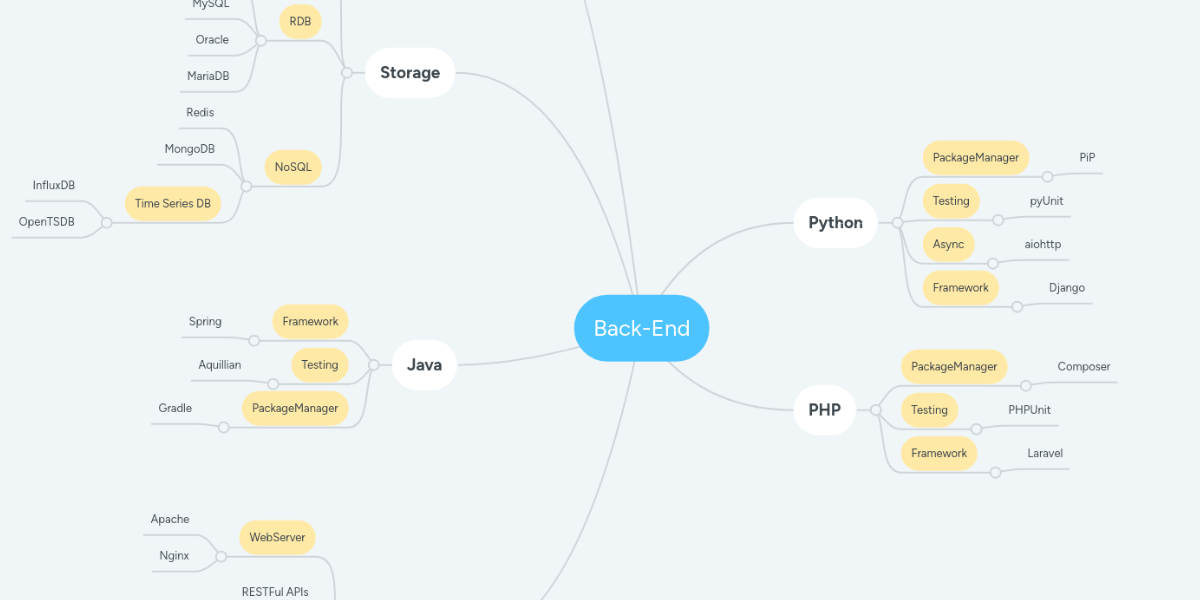The height and width of the screenshot is (600, 1200).
Task: Collapse the Python branch via its circle
Action: point(897,222)
